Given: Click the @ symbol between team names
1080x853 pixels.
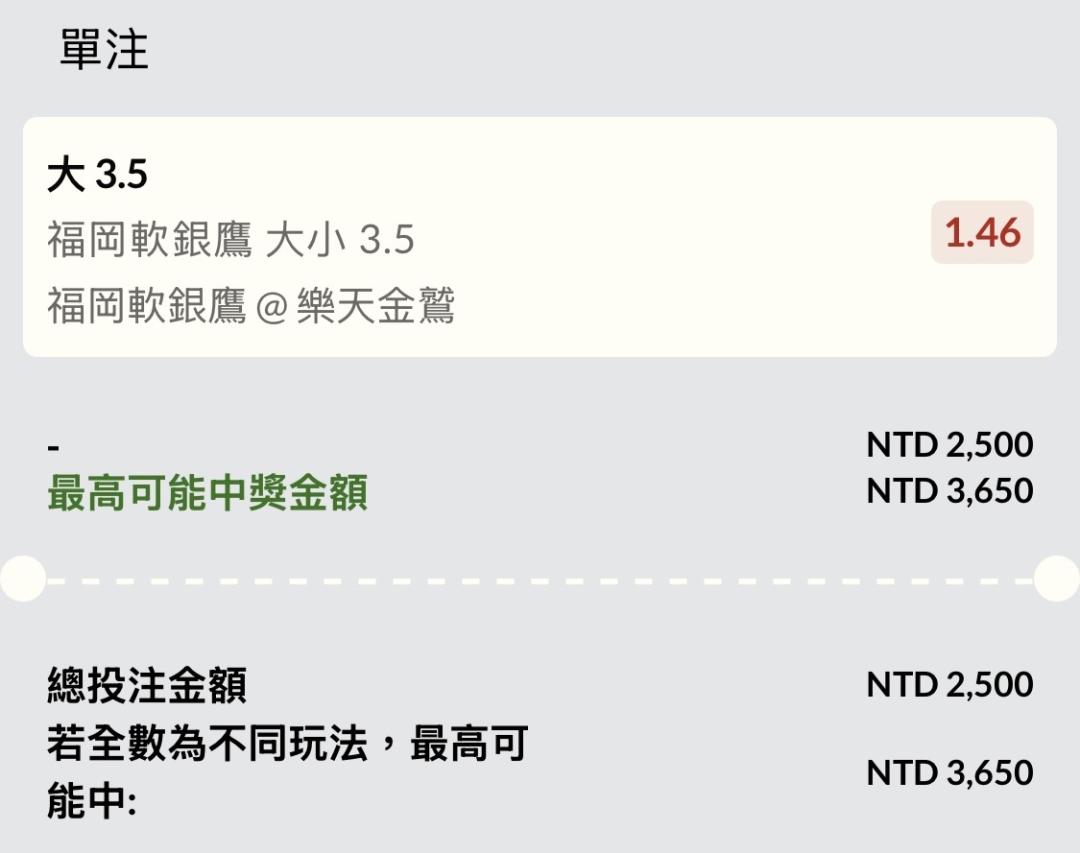Looking at the screenshot, I should coord(271,307).
